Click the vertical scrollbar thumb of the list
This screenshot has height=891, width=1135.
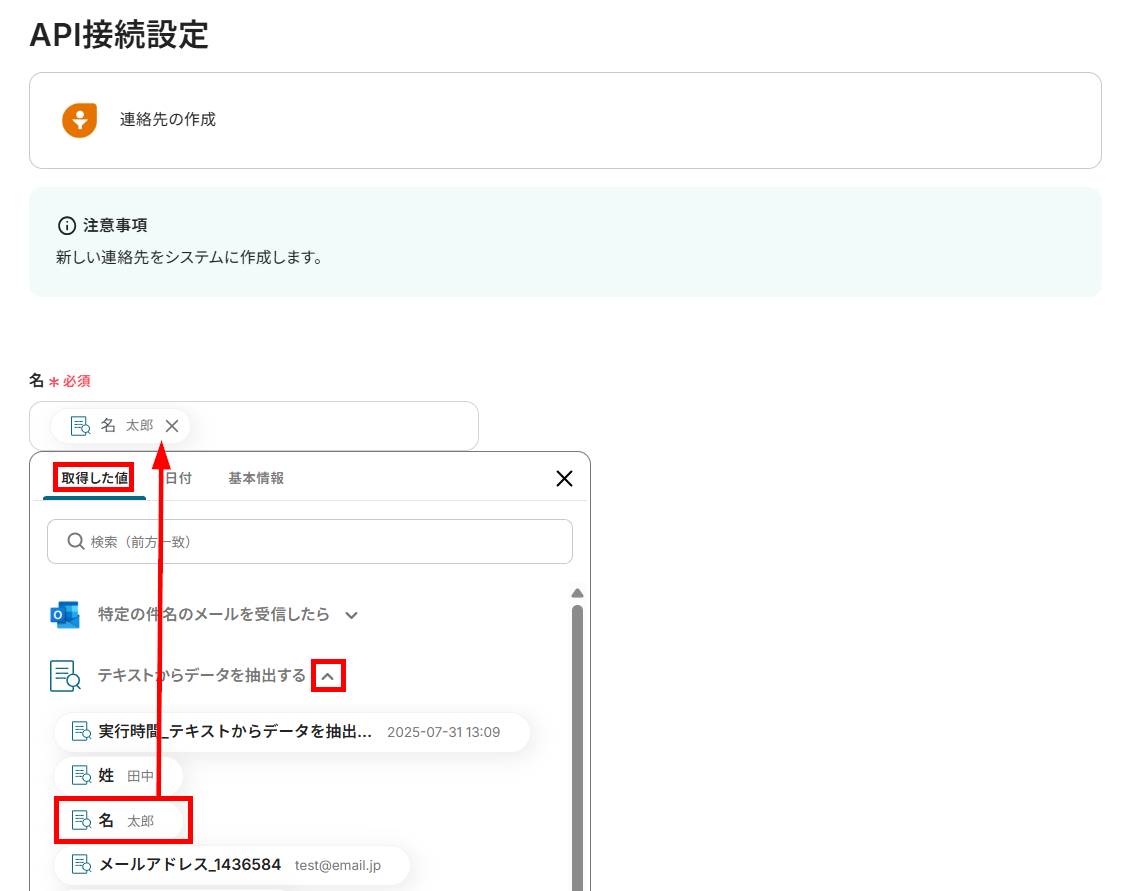[577, 748]
